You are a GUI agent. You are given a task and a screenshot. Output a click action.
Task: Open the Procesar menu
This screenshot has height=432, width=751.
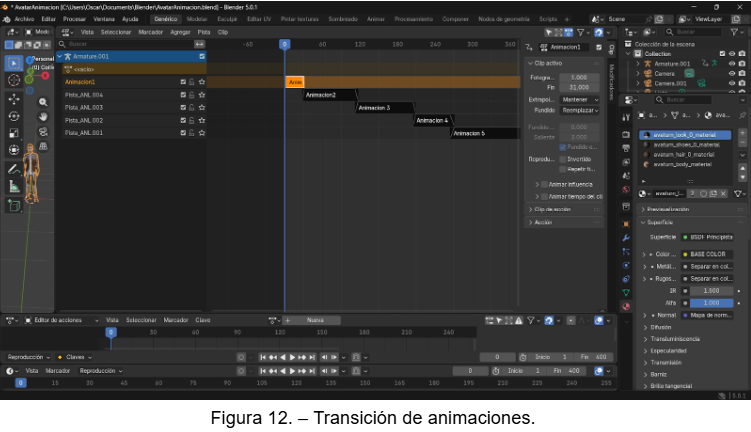(74, 19)
